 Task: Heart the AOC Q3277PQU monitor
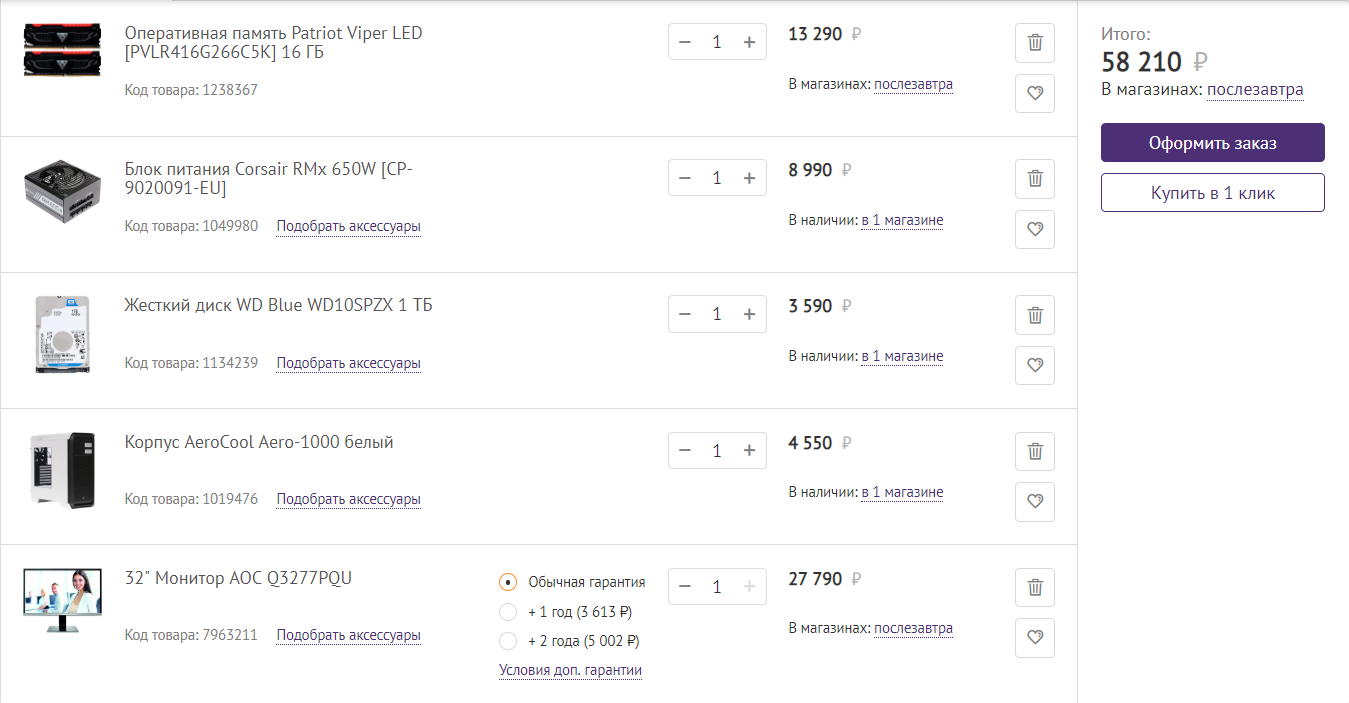coord(1035,637)
